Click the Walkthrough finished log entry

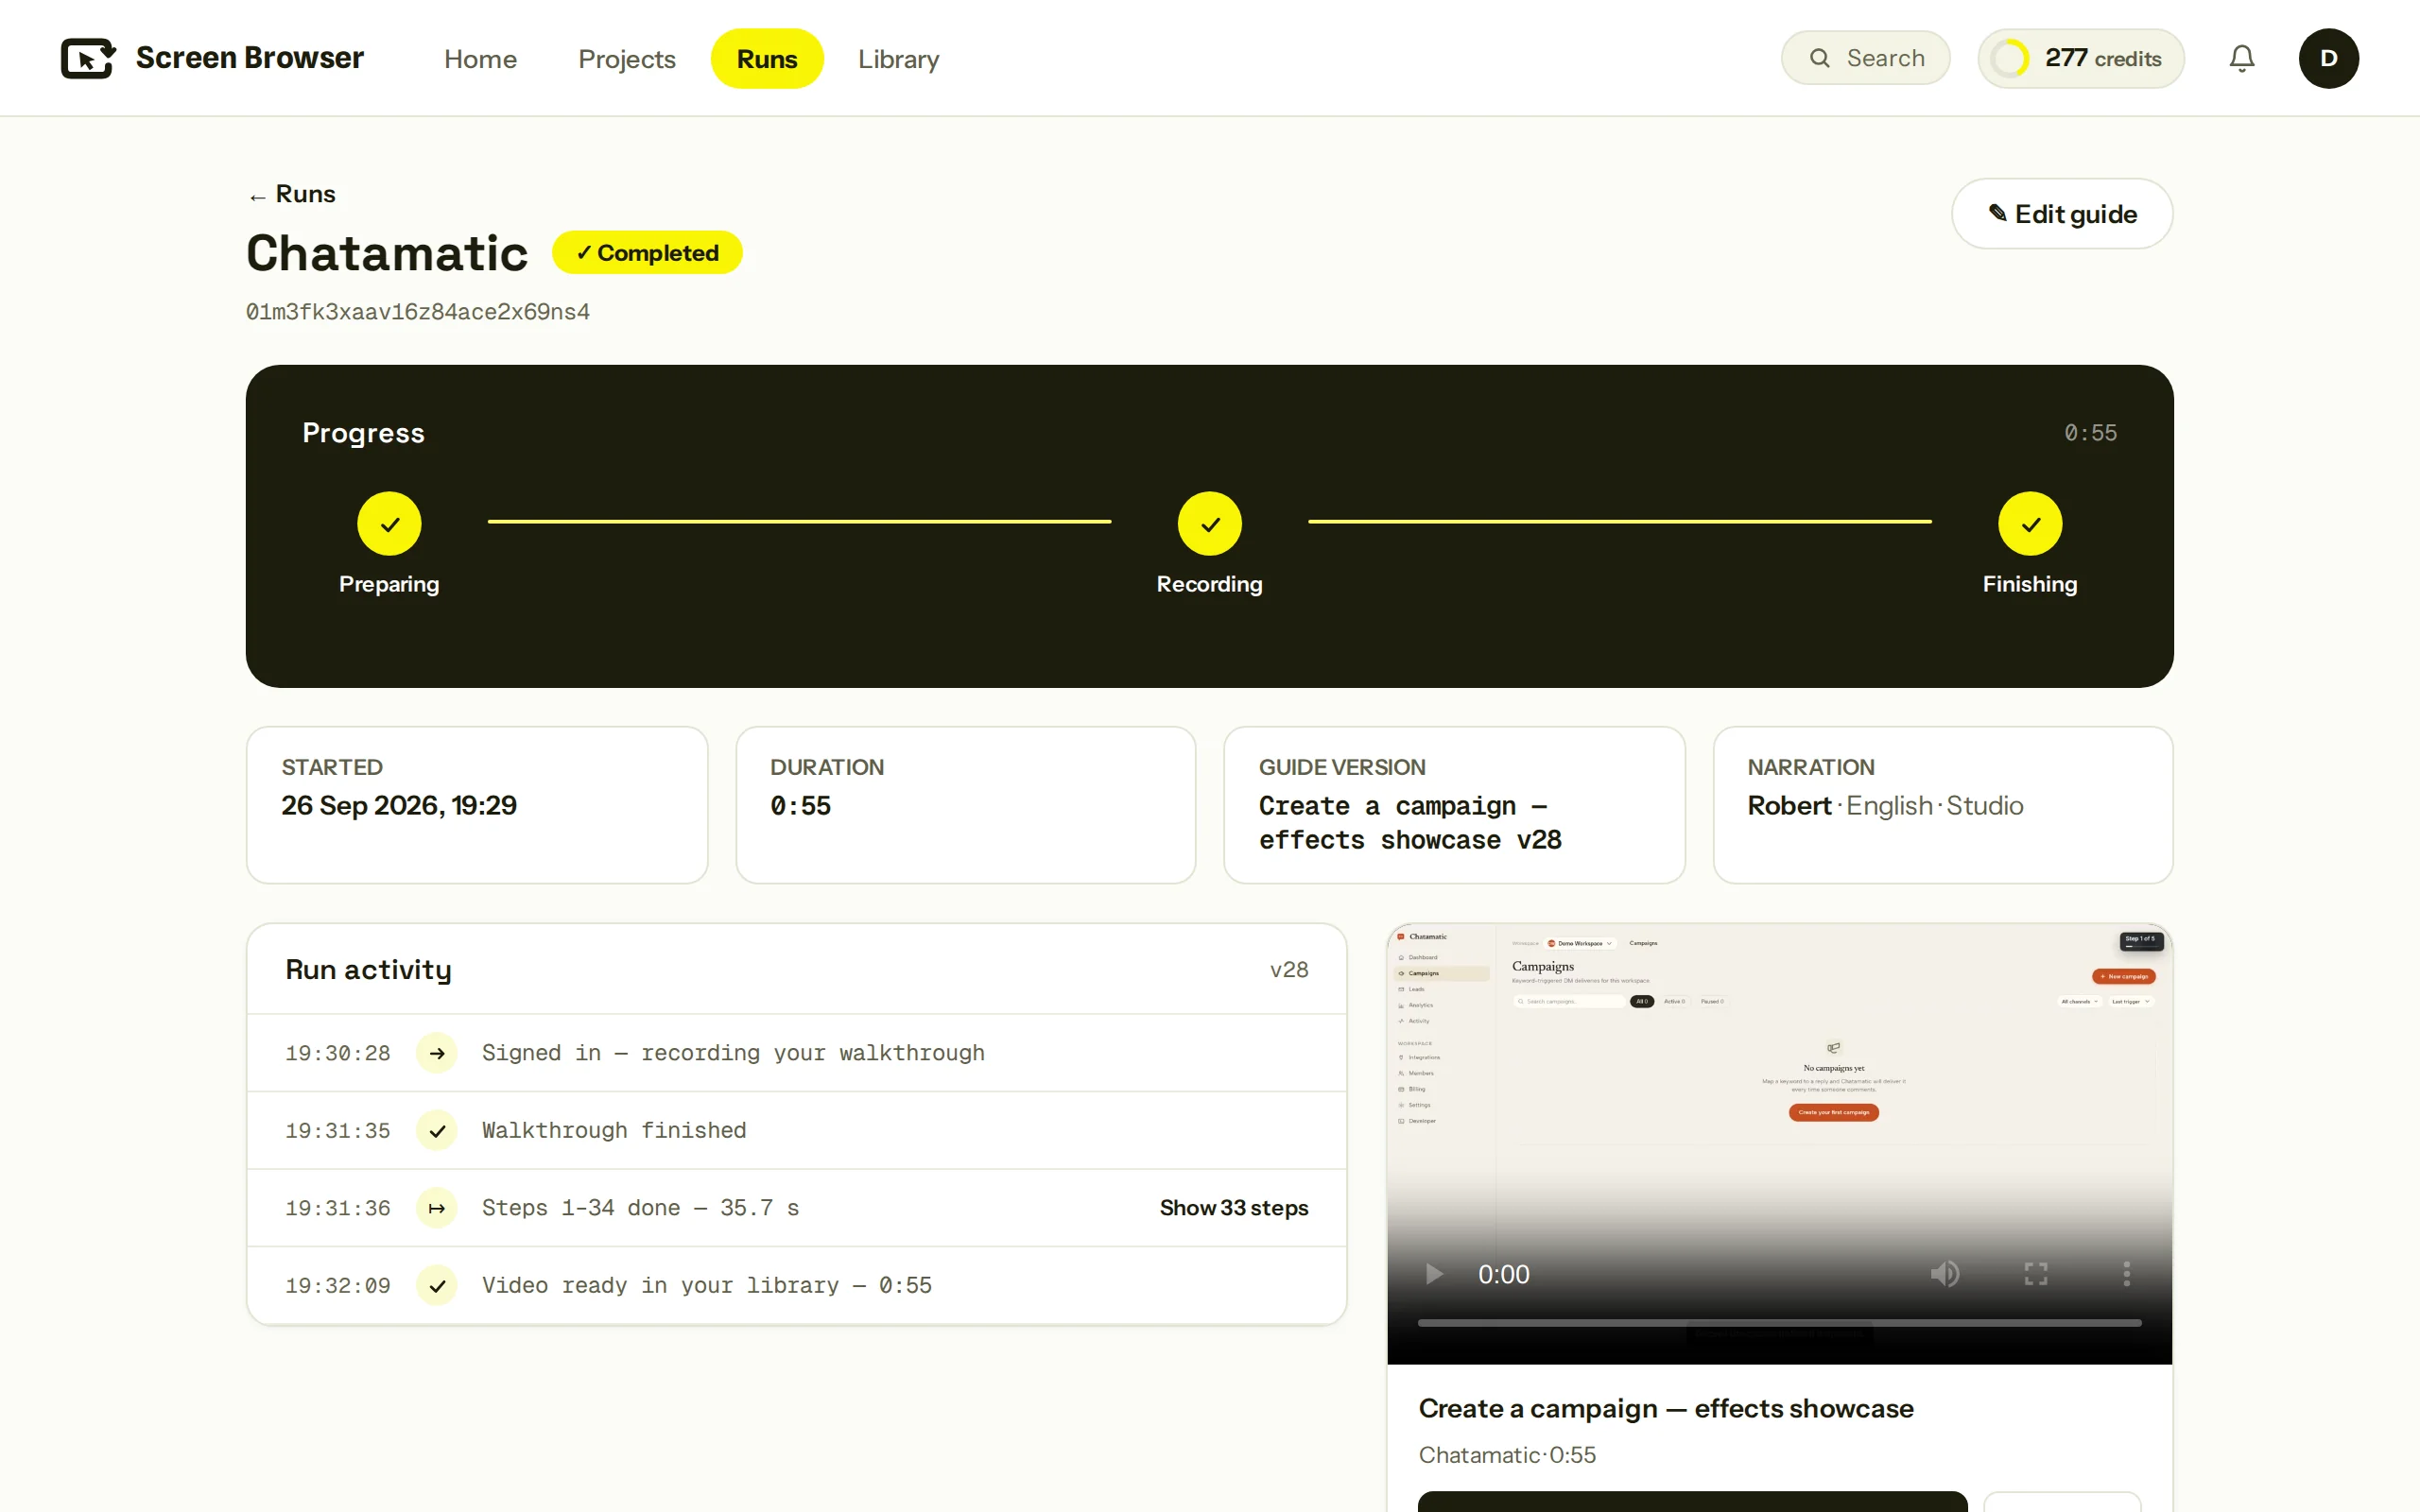[x=796, y=1130]
